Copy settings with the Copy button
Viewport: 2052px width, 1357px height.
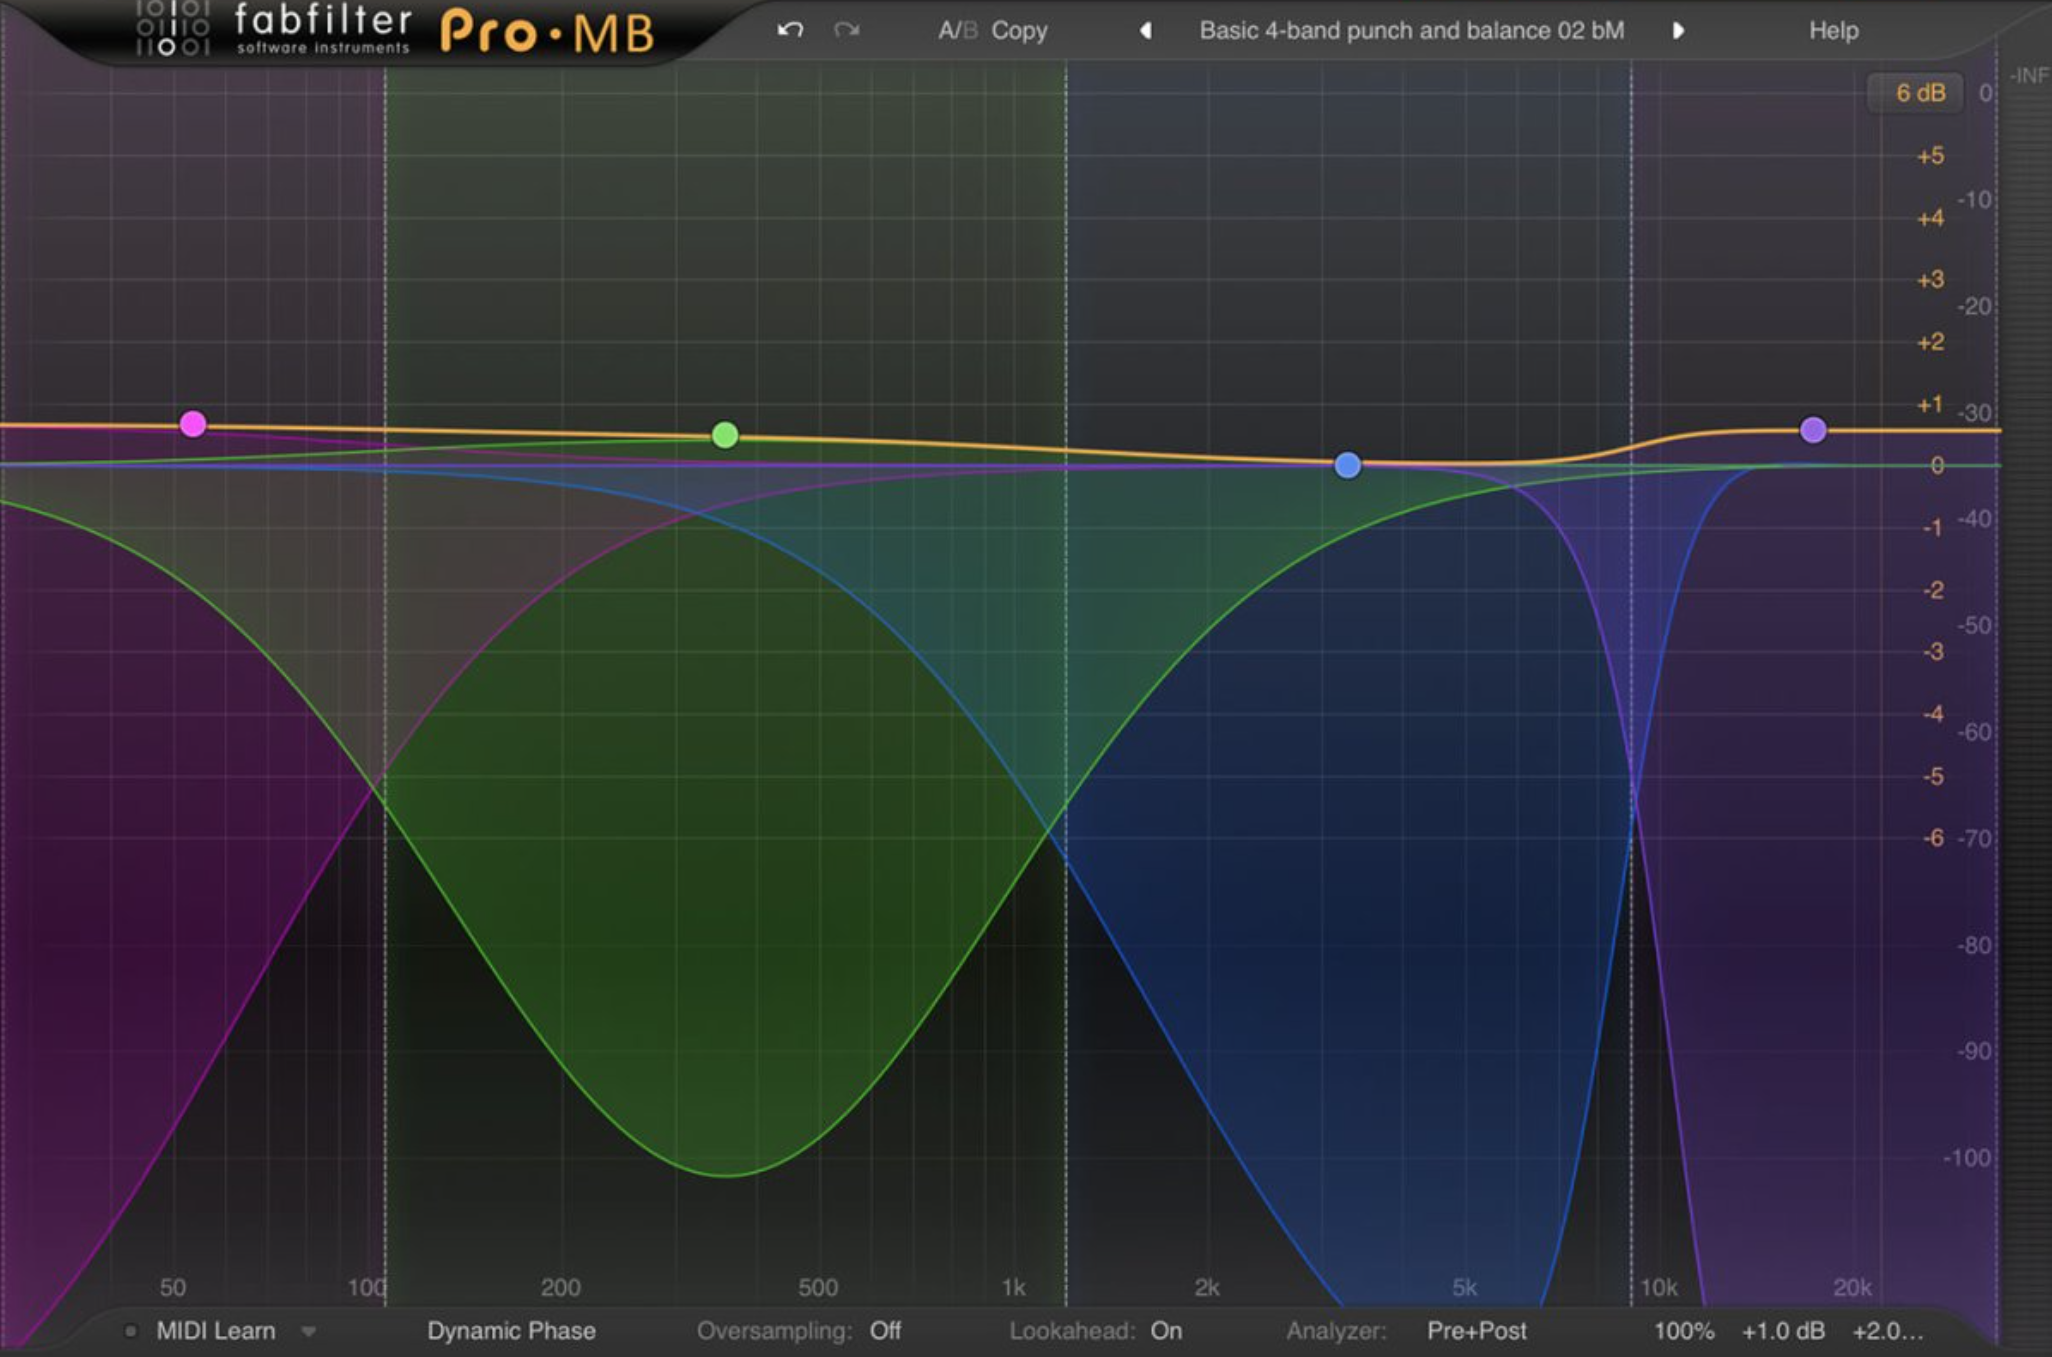click(1019, 31)
